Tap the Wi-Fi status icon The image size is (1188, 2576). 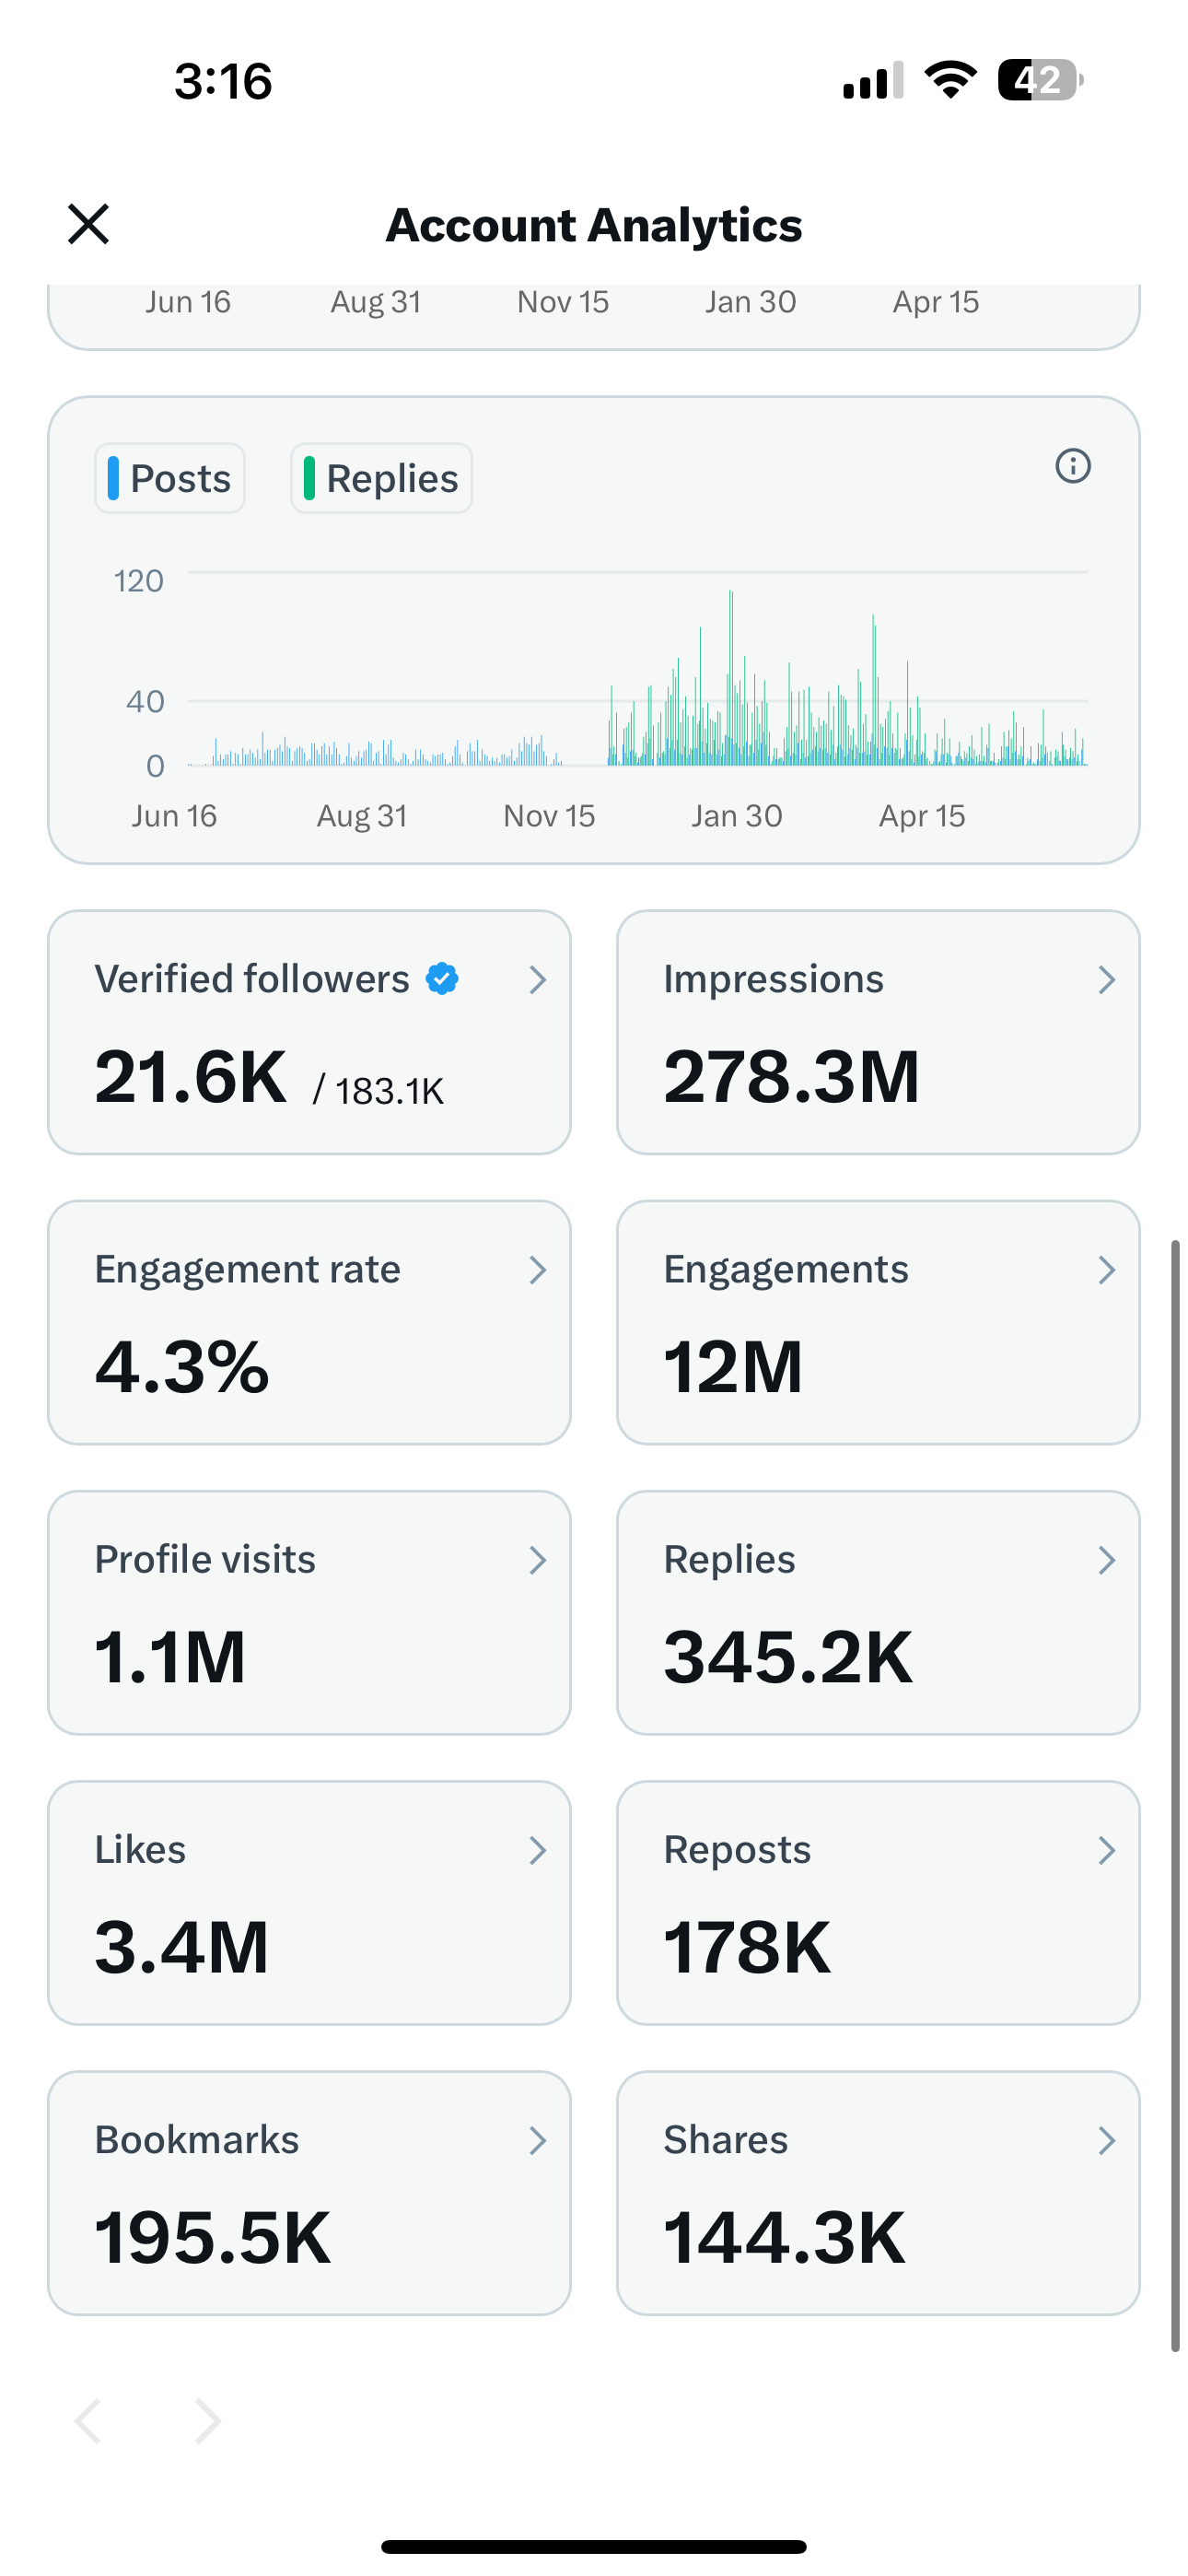(950, 80)
